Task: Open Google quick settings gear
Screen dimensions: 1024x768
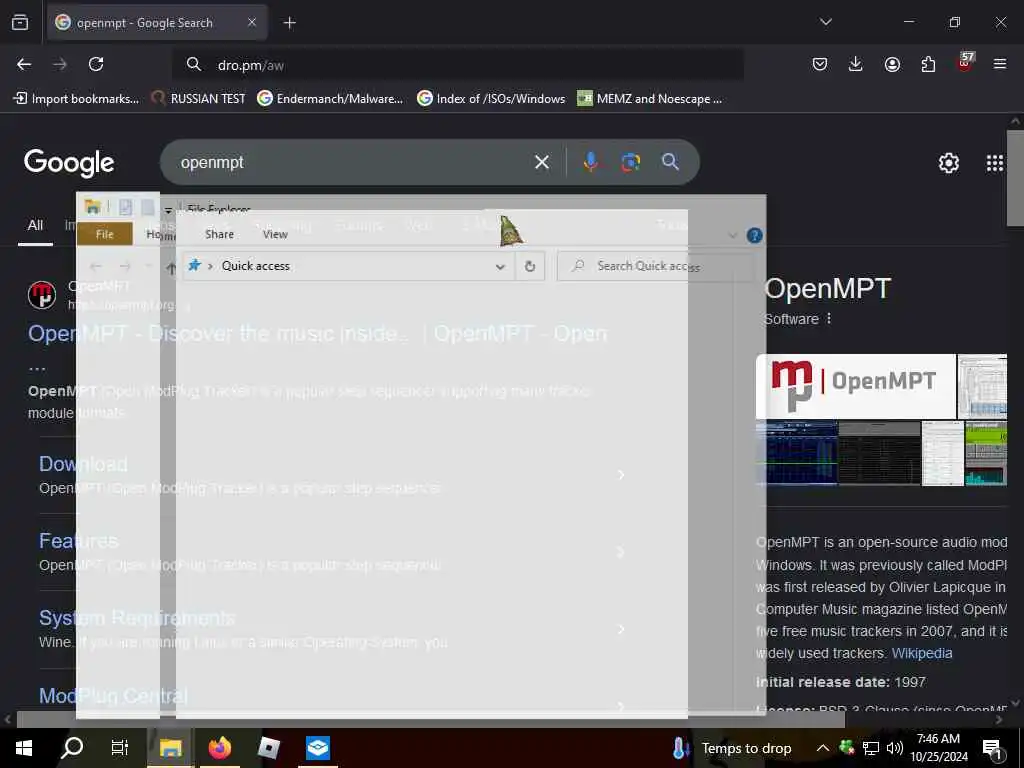Action: 948,163
